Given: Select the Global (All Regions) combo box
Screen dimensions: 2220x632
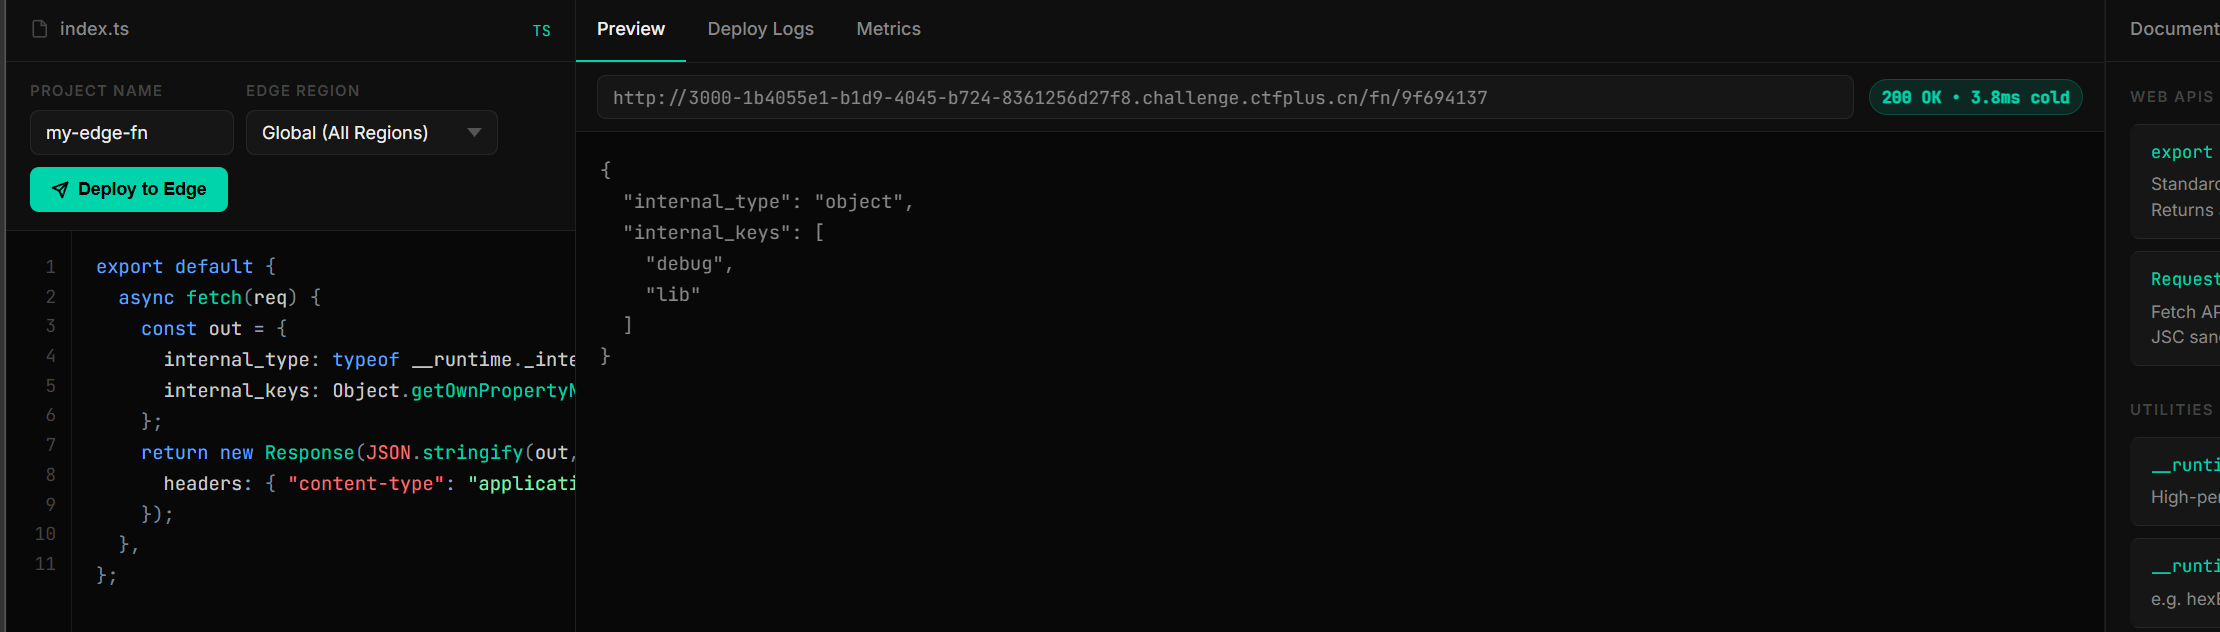Looking at the screenshot, I should [370, 133].
